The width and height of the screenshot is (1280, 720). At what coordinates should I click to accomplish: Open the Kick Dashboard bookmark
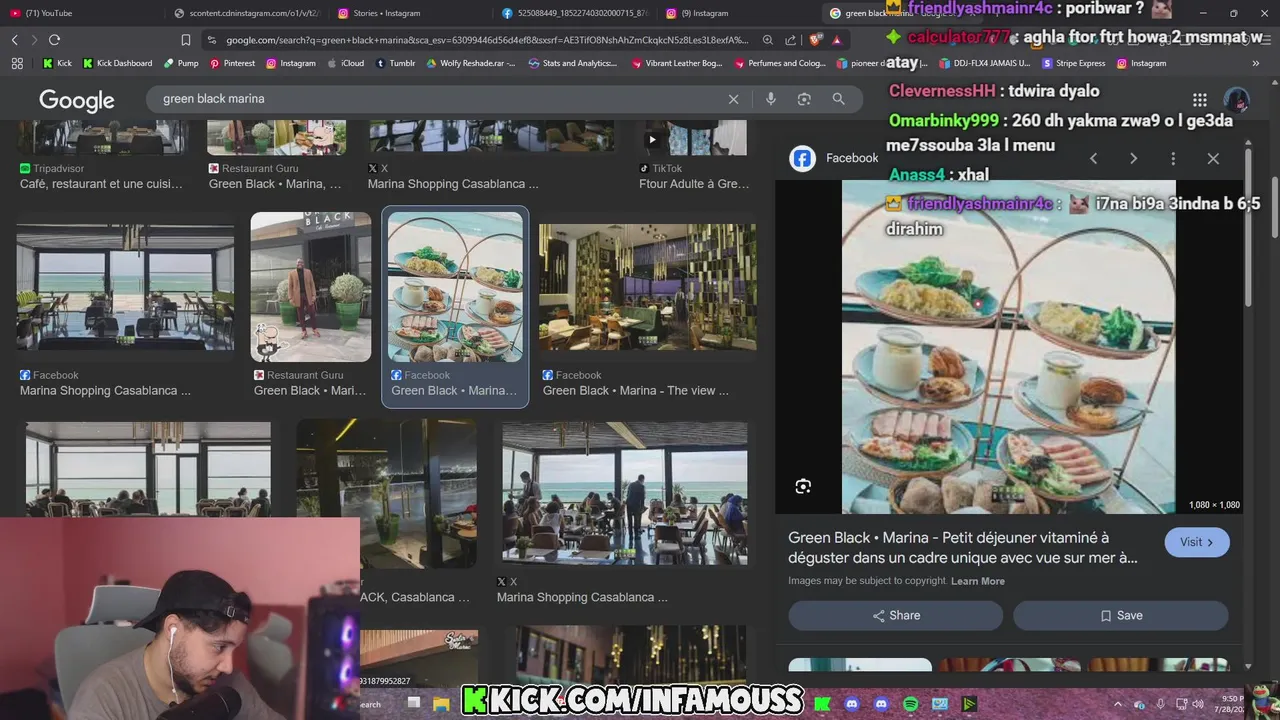[x=117, y=63]
